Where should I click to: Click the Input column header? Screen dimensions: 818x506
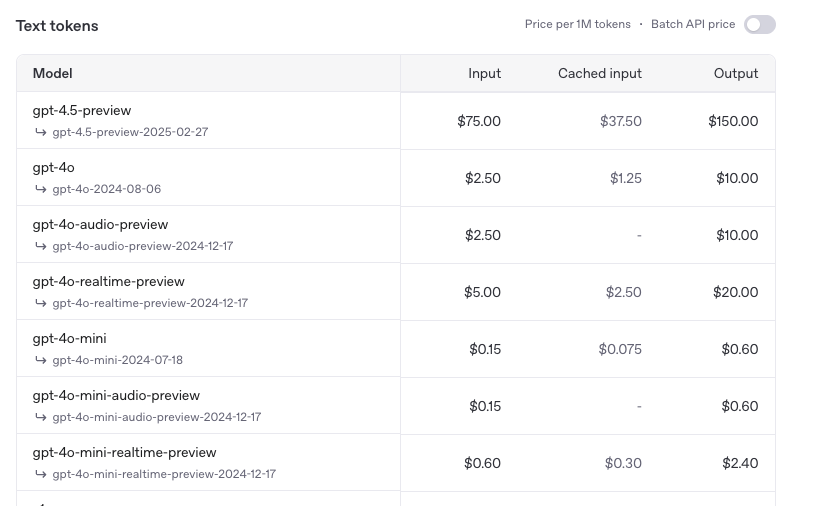pyautogui.click(x=484, y=73)
